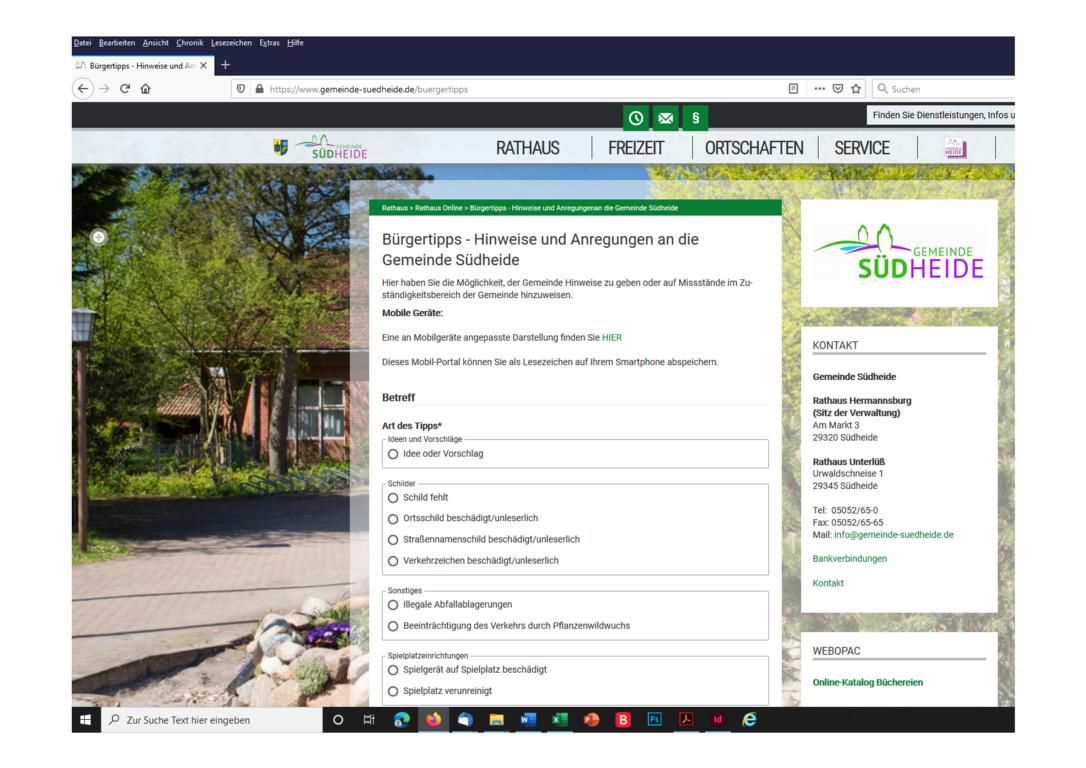Select 'Illegale Abfallablagerungen' radio button

tap(393, 605)
